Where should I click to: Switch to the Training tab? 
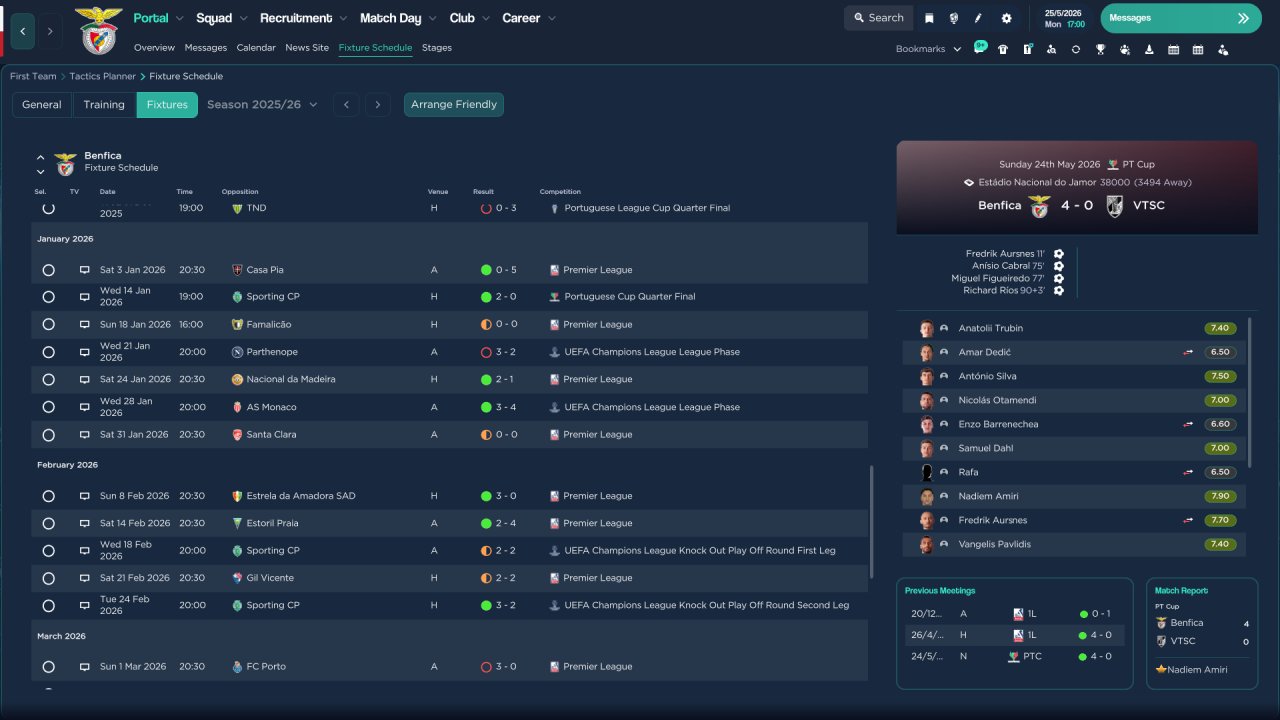tap(104, 105)
